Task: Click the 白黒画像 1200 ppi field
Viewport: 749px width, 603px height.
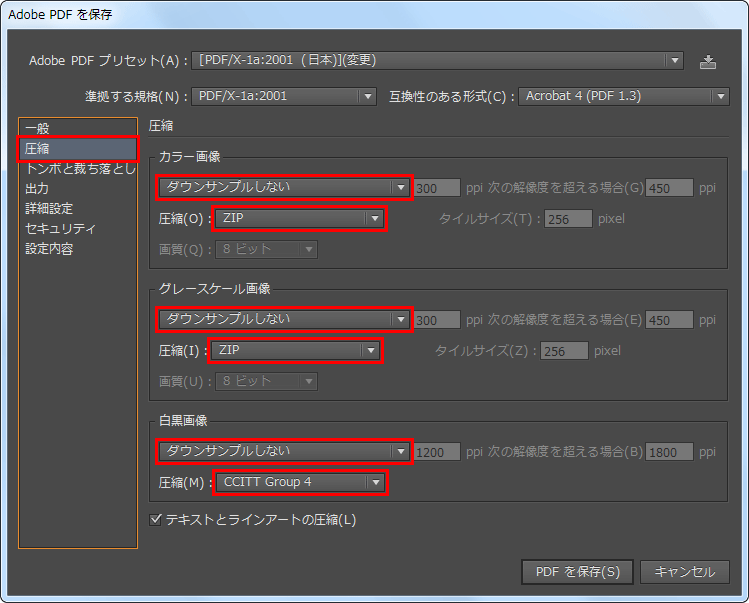Action: 437,452
